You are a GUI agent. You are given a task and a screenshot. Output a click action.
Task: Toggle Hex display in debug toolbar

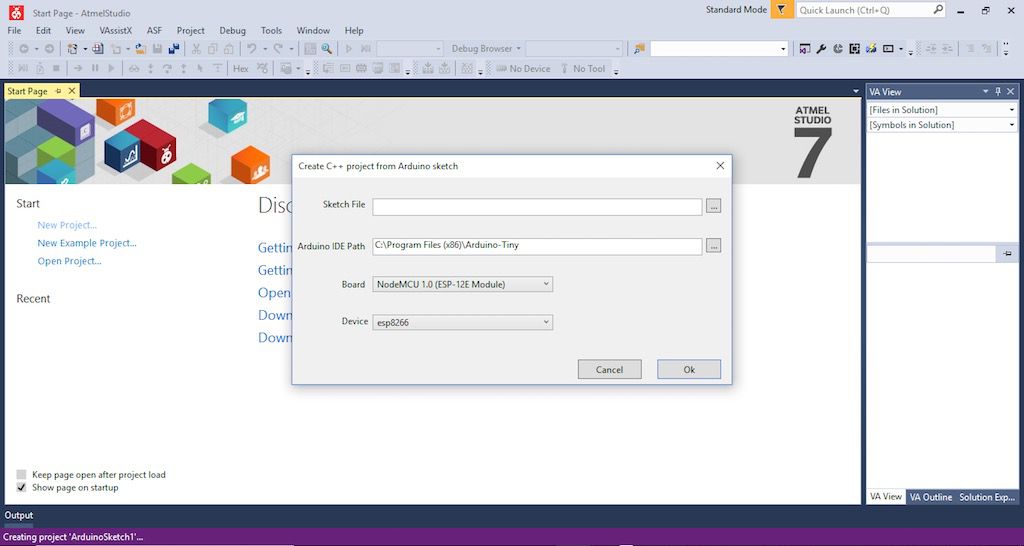(240, 69)
